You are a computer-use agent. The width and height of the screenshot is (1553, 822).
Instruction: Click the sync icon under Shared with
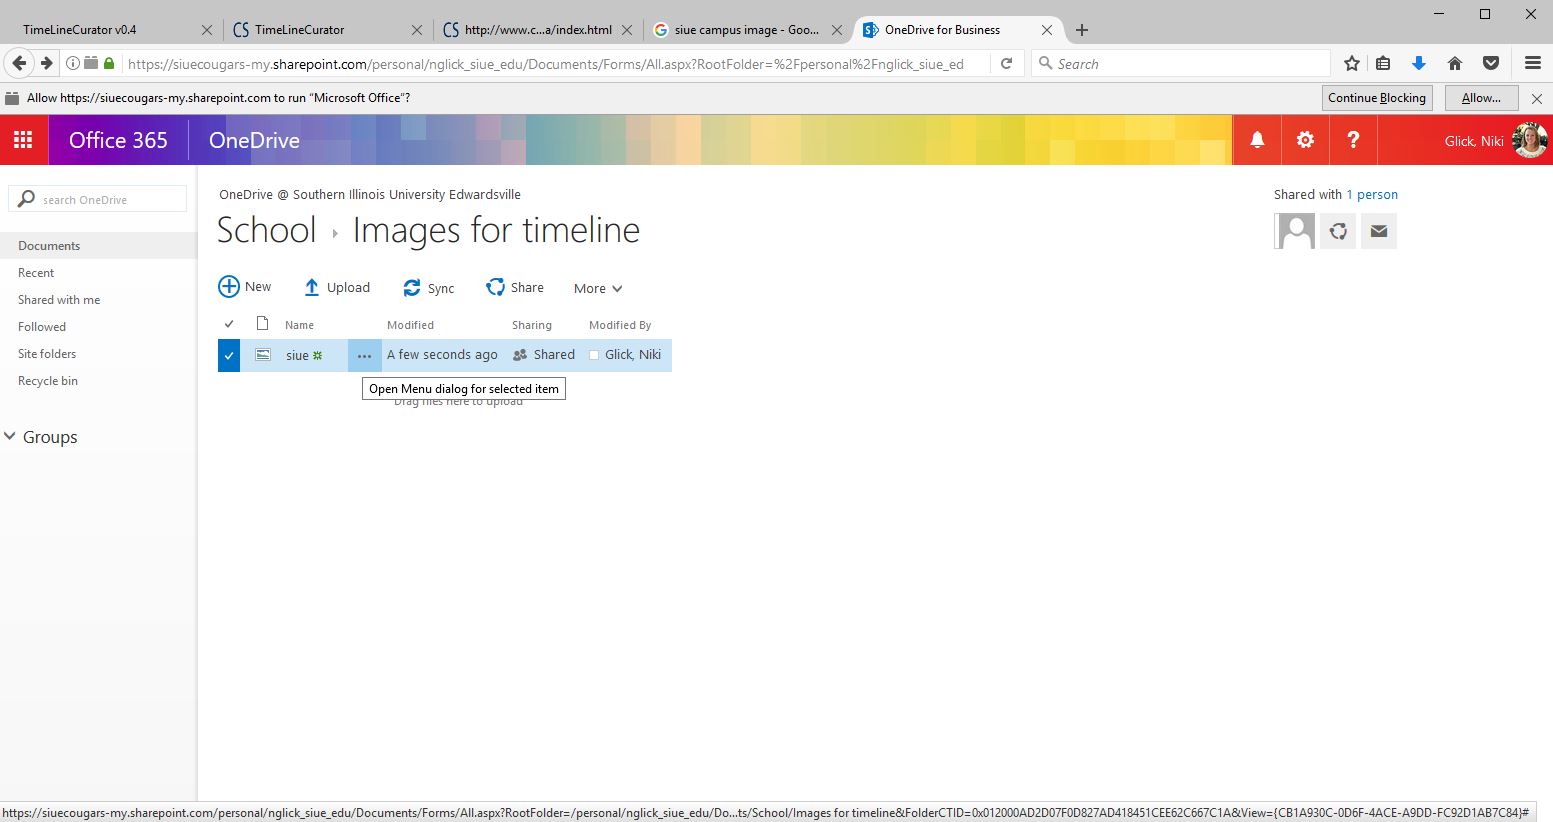click(x=1338, y=231)
